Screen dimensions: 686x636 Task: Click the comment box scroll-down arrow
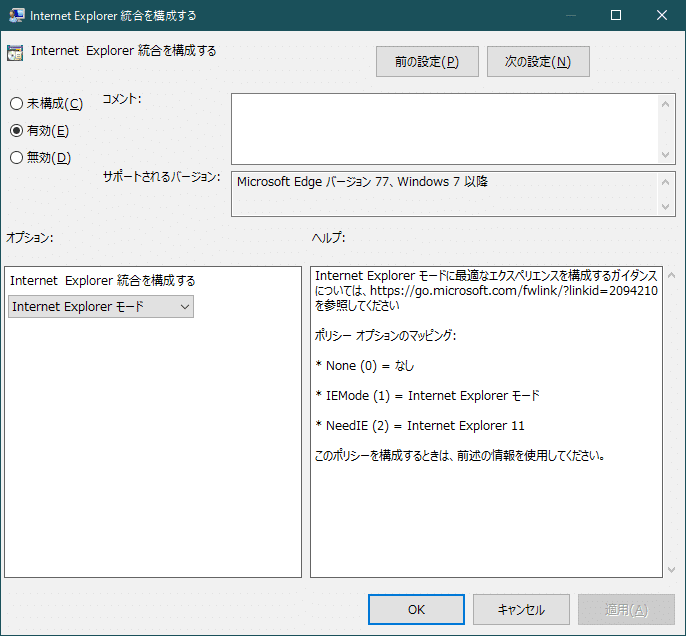click(665, 155)
